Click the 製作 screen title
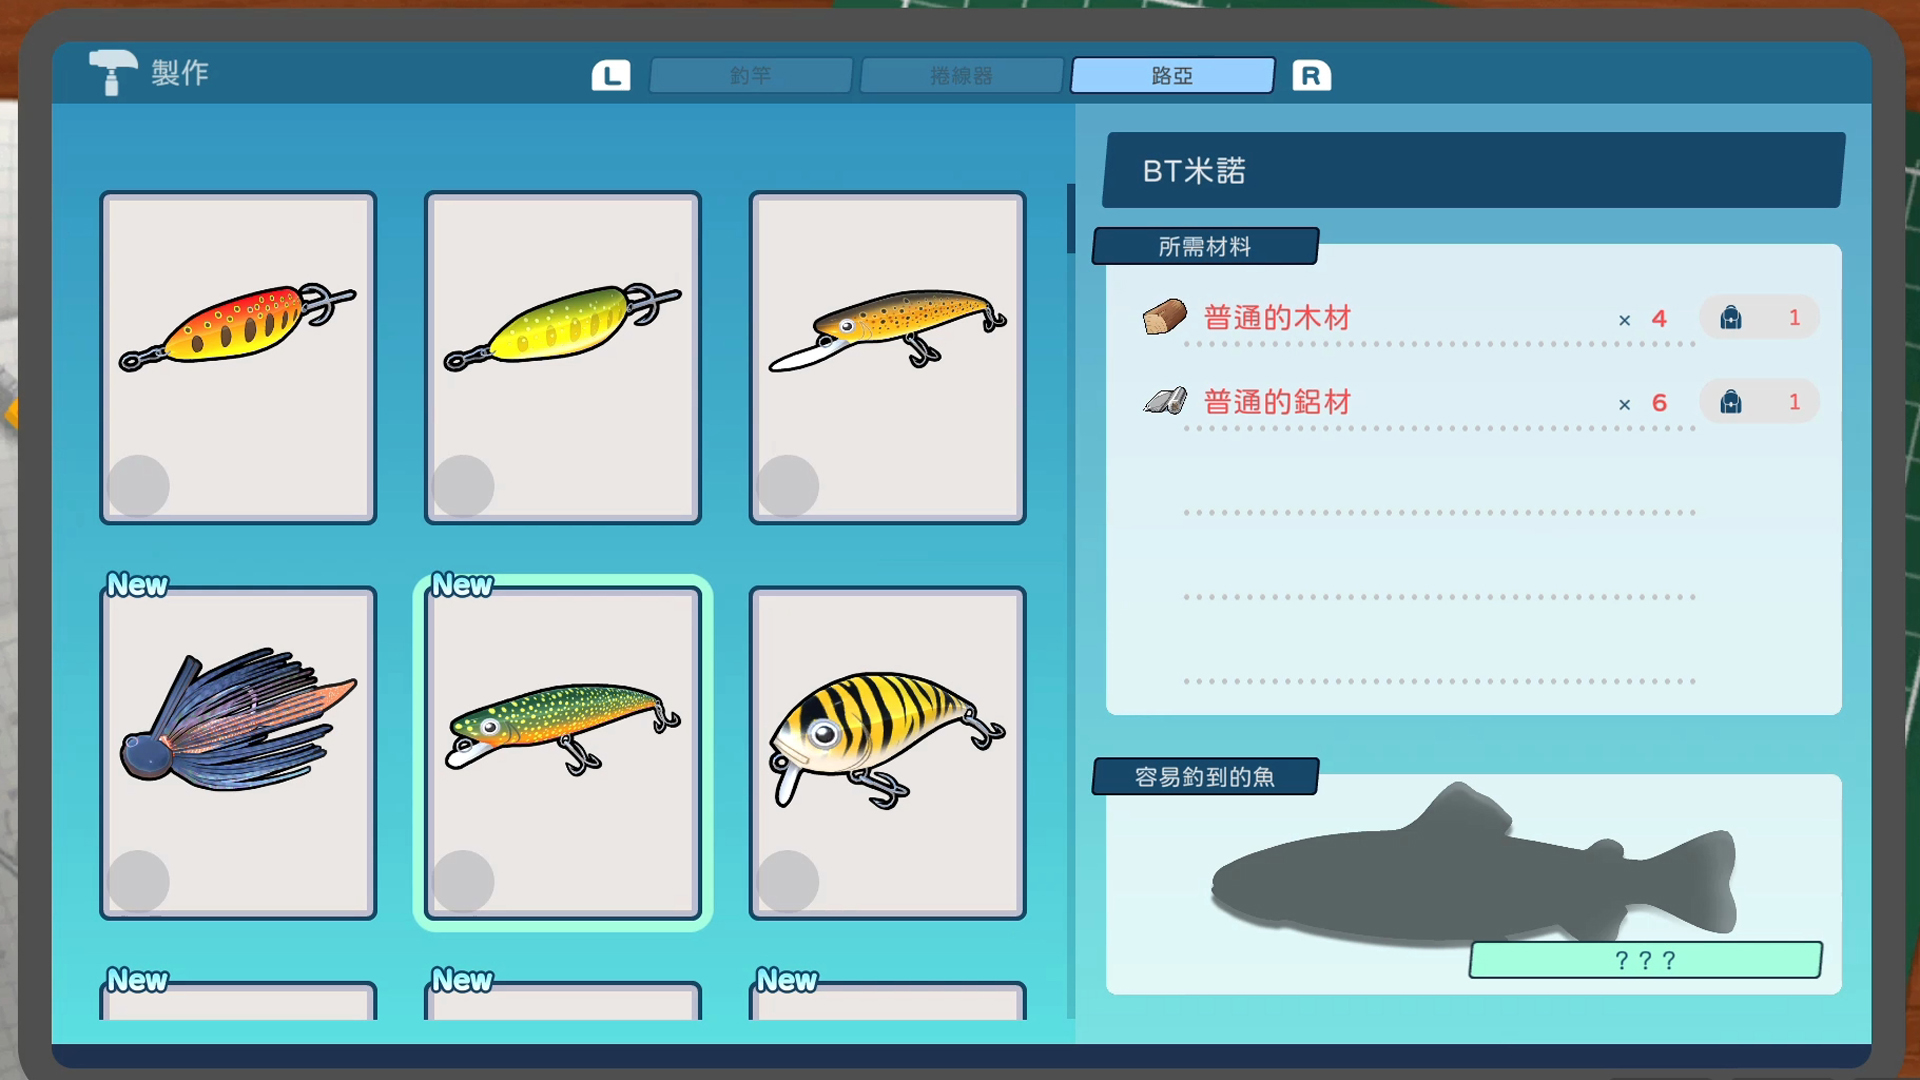 point(180,73)
